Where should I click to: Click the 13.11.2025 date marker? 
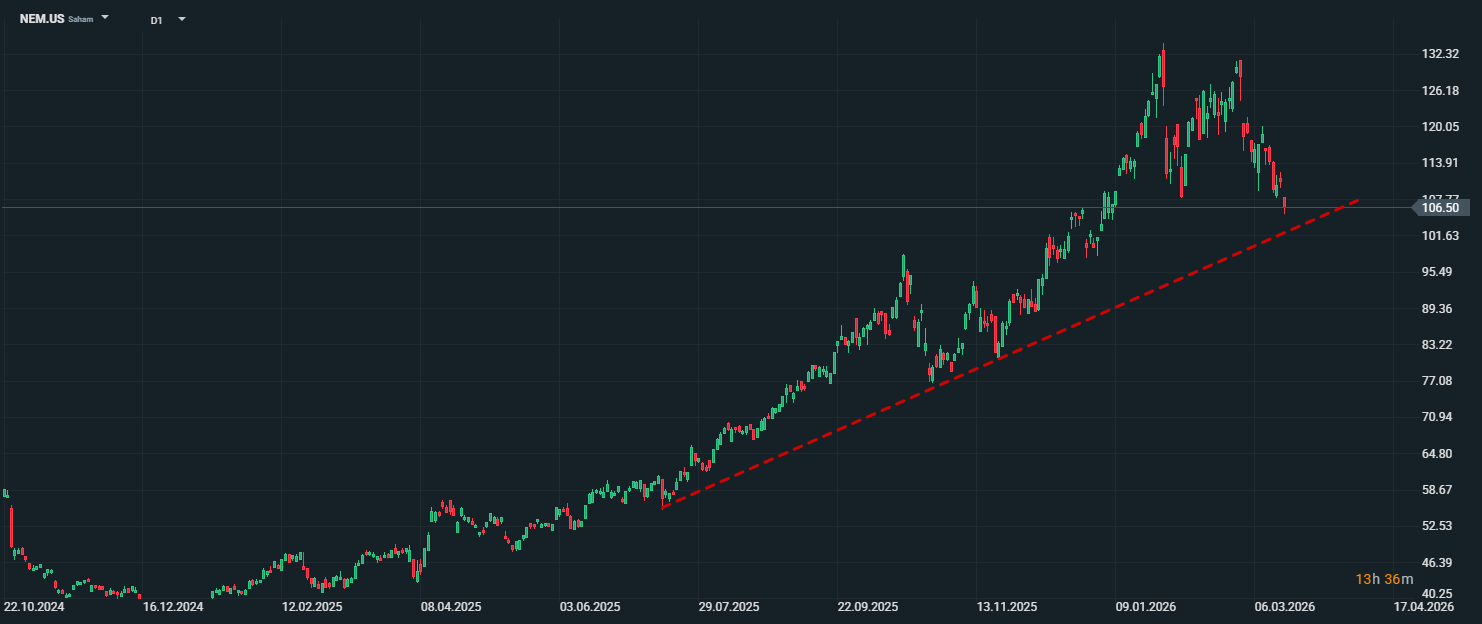[x=1007, y=607]
